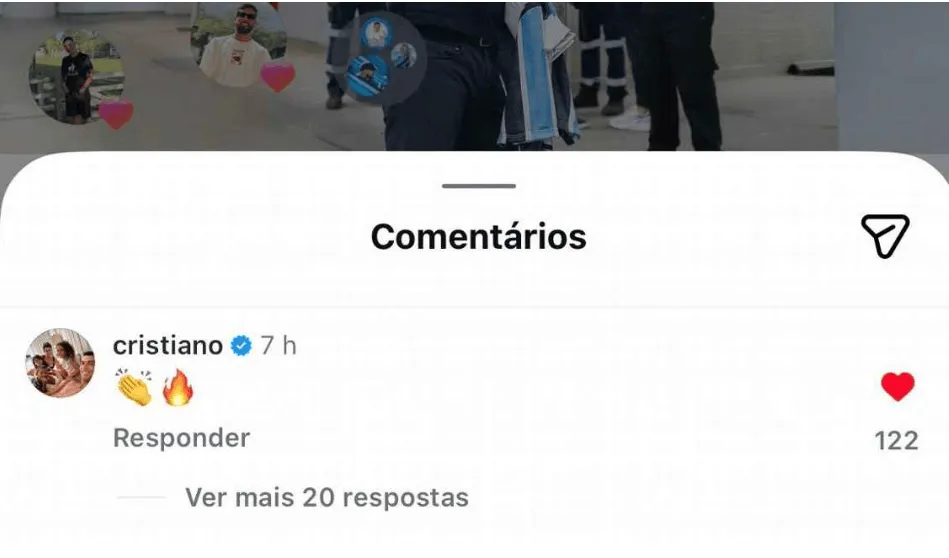View the 122 likes count

tap(896, 440)
